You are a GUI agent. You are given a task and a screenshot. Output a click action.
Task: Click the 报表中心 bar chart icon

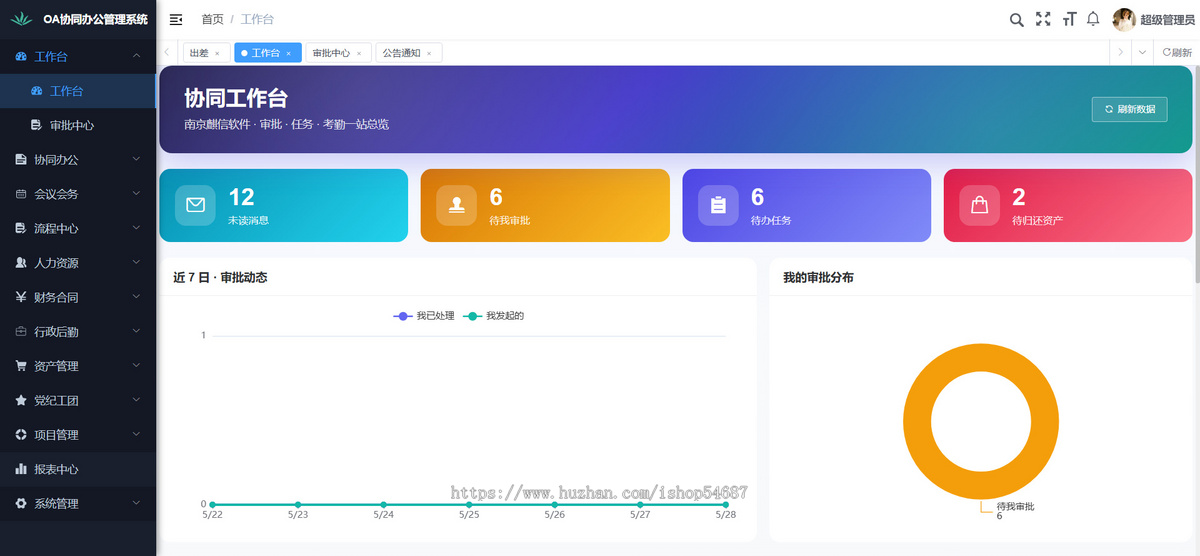(x=21, y=469)
